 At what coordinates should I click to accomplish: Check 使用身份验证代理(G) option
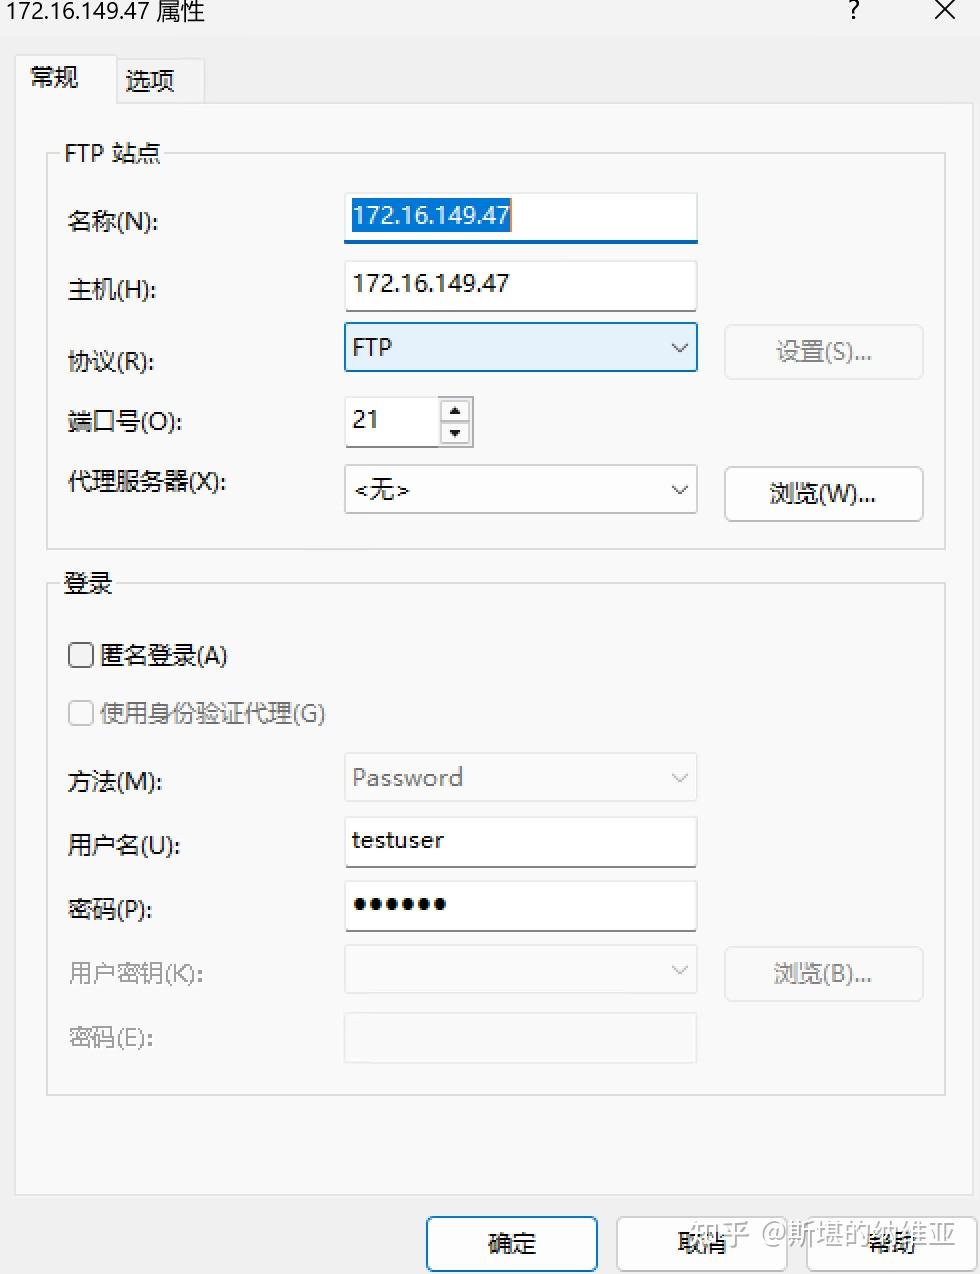(80, 713)
